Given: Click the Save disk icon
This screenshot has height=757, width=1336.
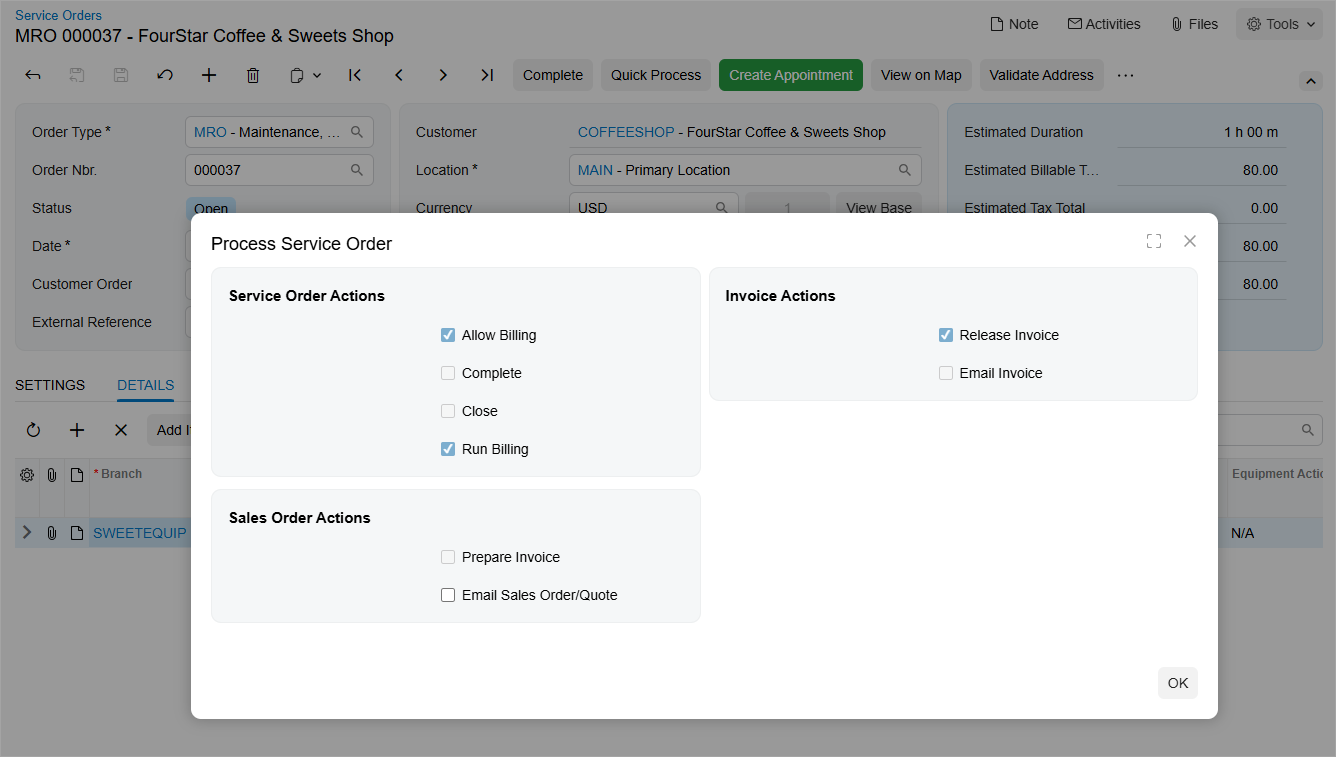Looking at the screenshot, I should pos(121,75).
